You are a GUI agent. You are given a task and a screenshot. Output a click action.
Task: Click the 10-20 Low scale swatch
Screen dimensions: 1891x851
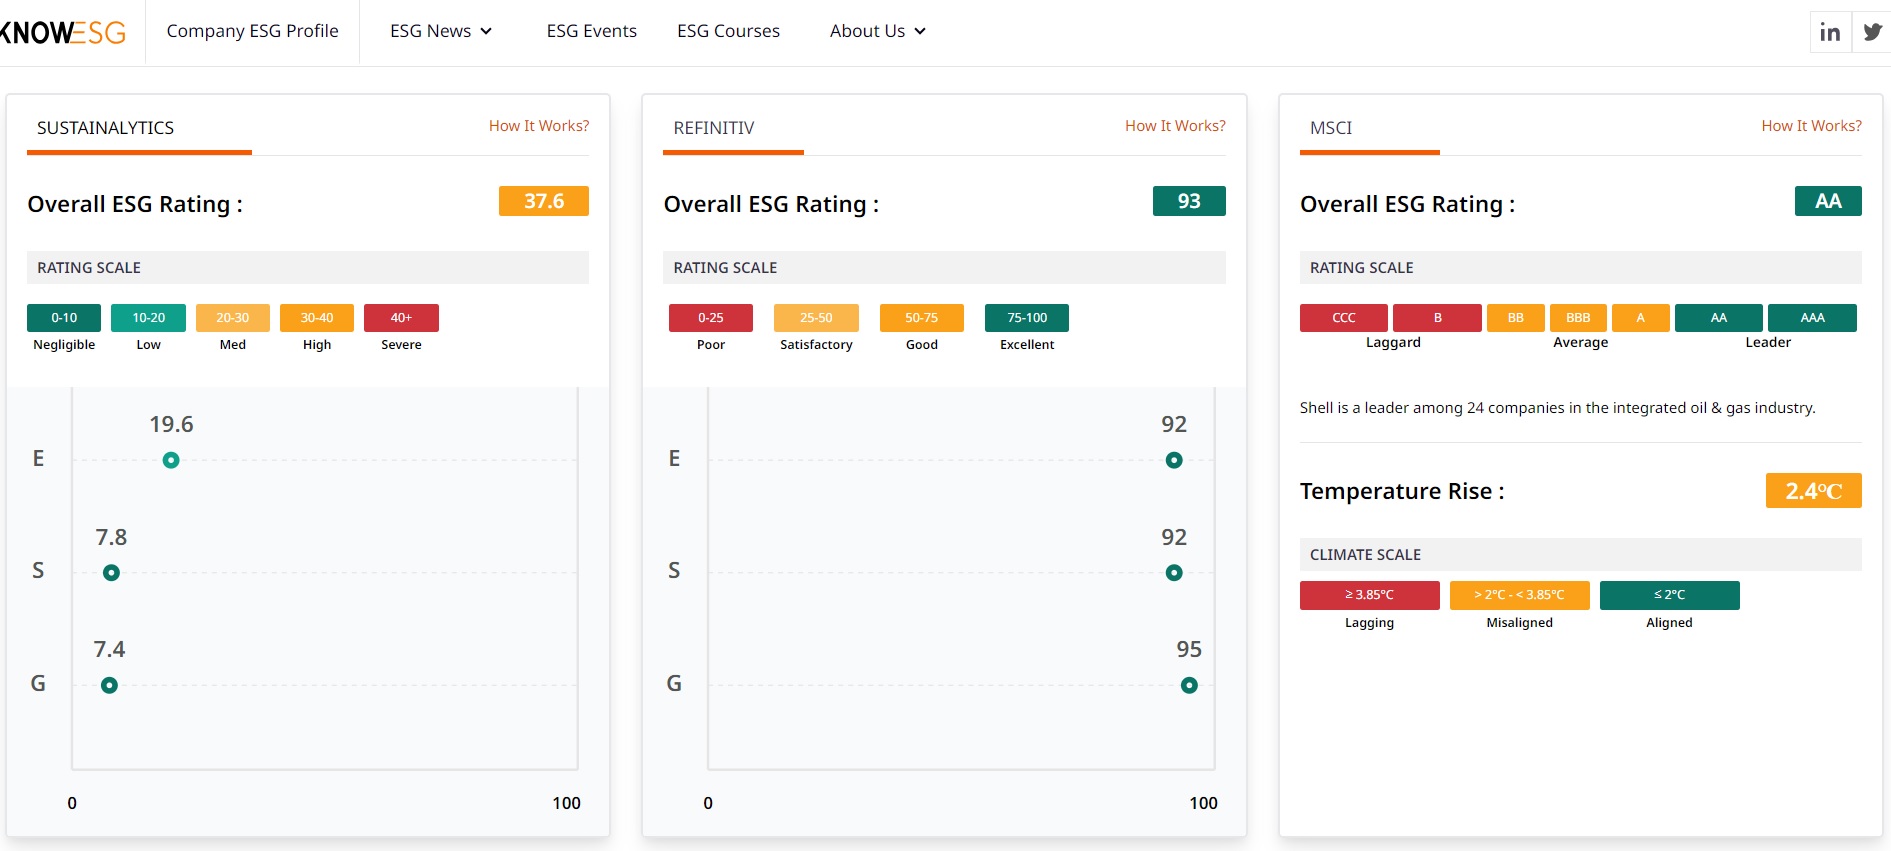(x=148, y=318)
